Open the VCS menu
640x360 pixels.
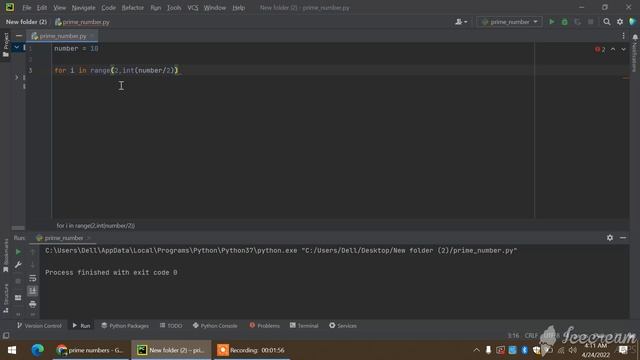(x=193, y=8)
